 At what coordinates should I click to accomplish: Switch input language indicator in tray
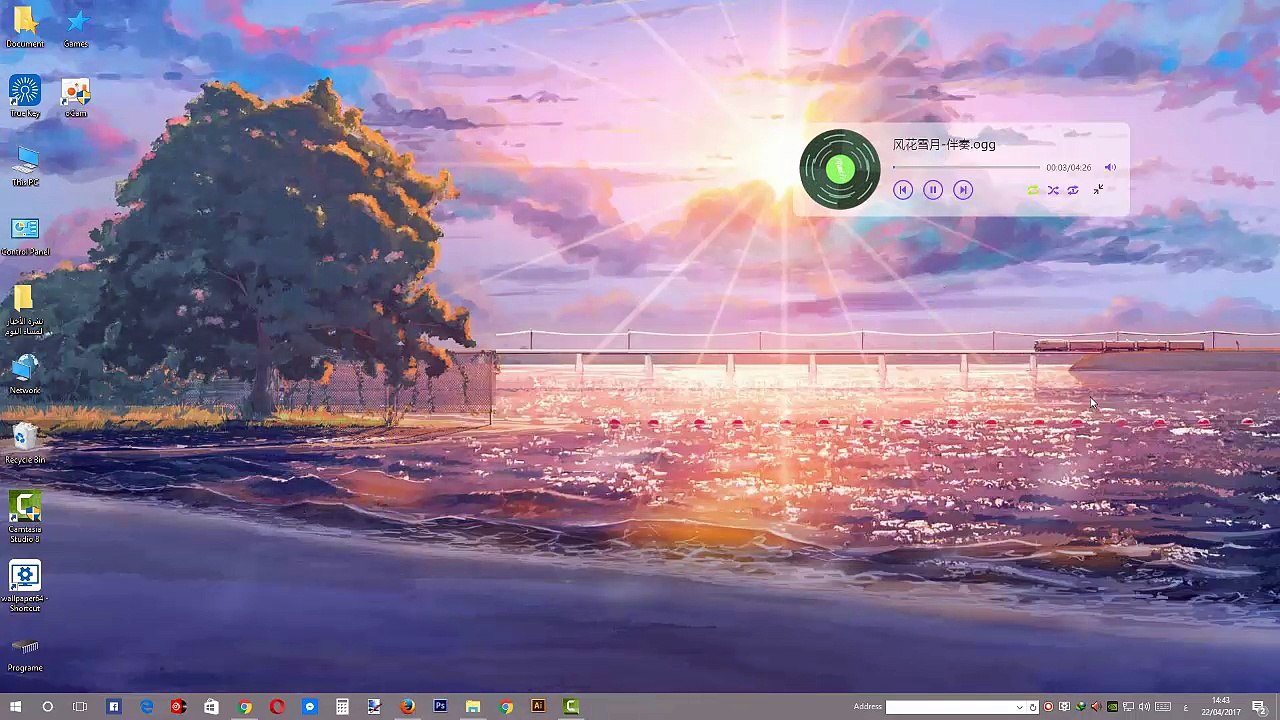pos(1186,707)
